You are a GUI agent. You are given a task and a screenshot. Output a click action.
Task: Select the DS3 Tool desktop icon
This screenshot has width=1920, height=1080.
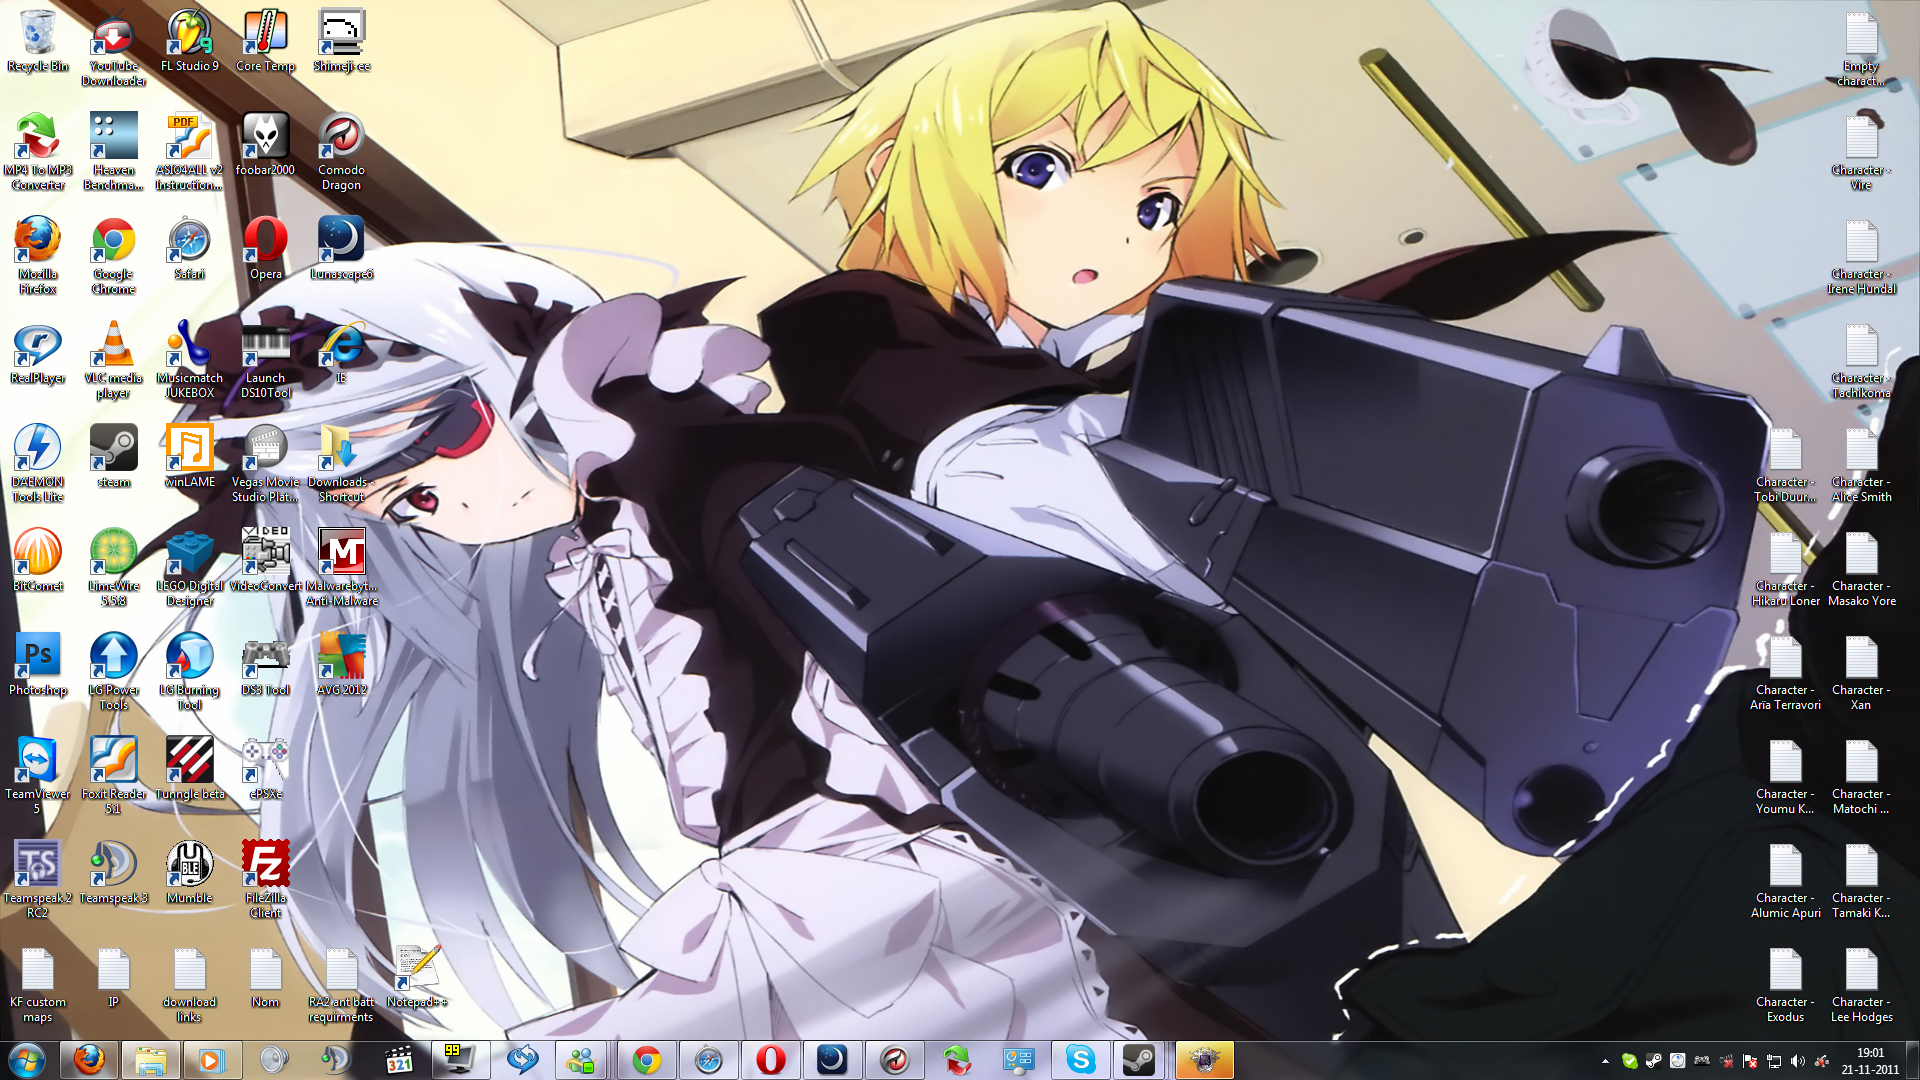[265, 665]
